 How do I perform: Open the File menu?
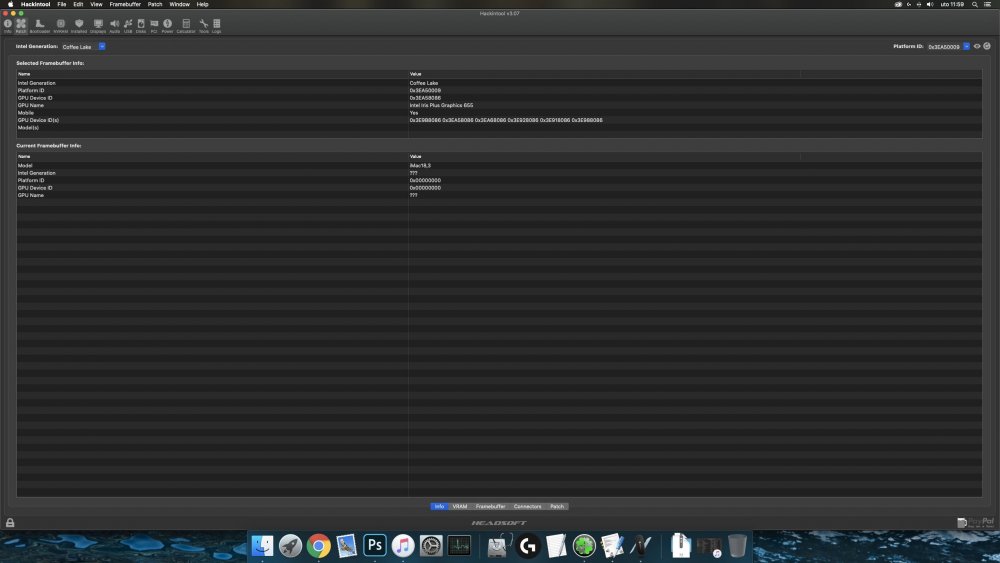(x=62, y=4)
